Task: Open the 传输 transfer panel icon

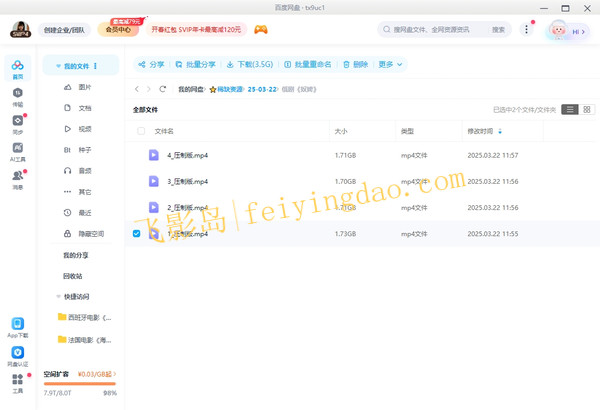Action: [x=18, y=97]
